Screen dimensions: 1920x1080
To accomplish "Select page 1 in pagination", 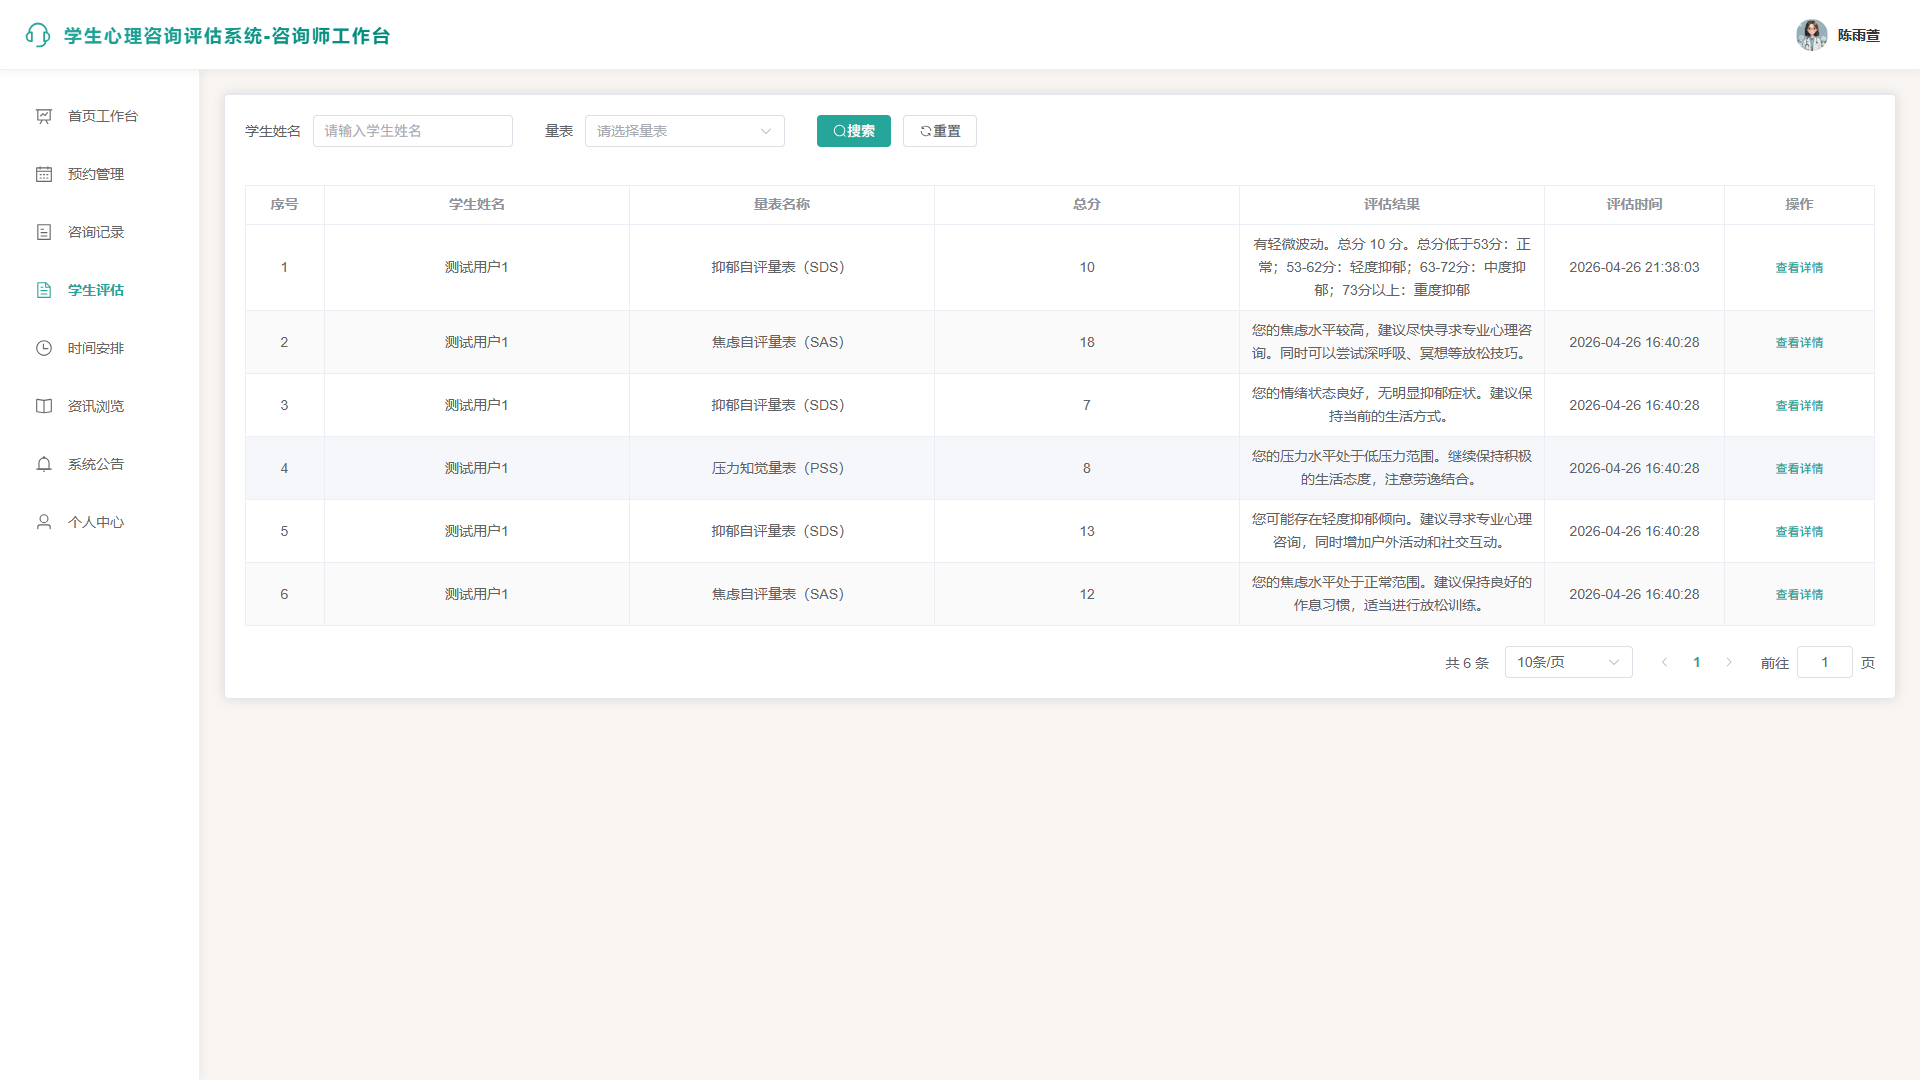I will click(x=1696, y=662).
